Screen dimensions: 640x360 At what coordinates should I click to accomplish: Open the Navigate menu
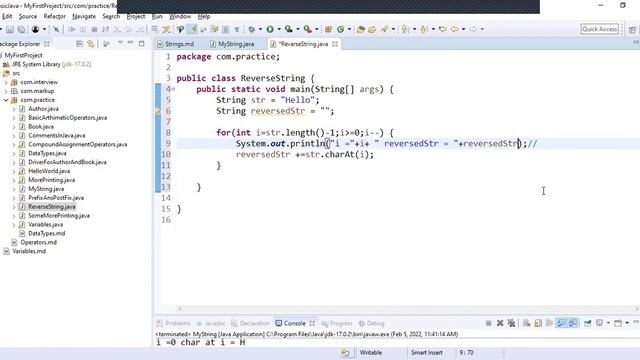click(x=84, y=16)
